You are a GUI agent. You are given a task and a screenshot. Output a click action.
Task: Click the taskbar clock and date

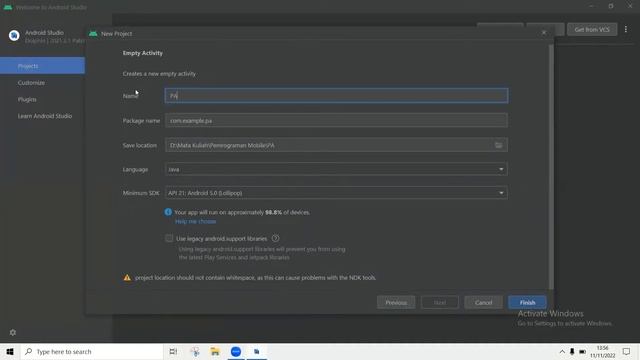point(602,351)
